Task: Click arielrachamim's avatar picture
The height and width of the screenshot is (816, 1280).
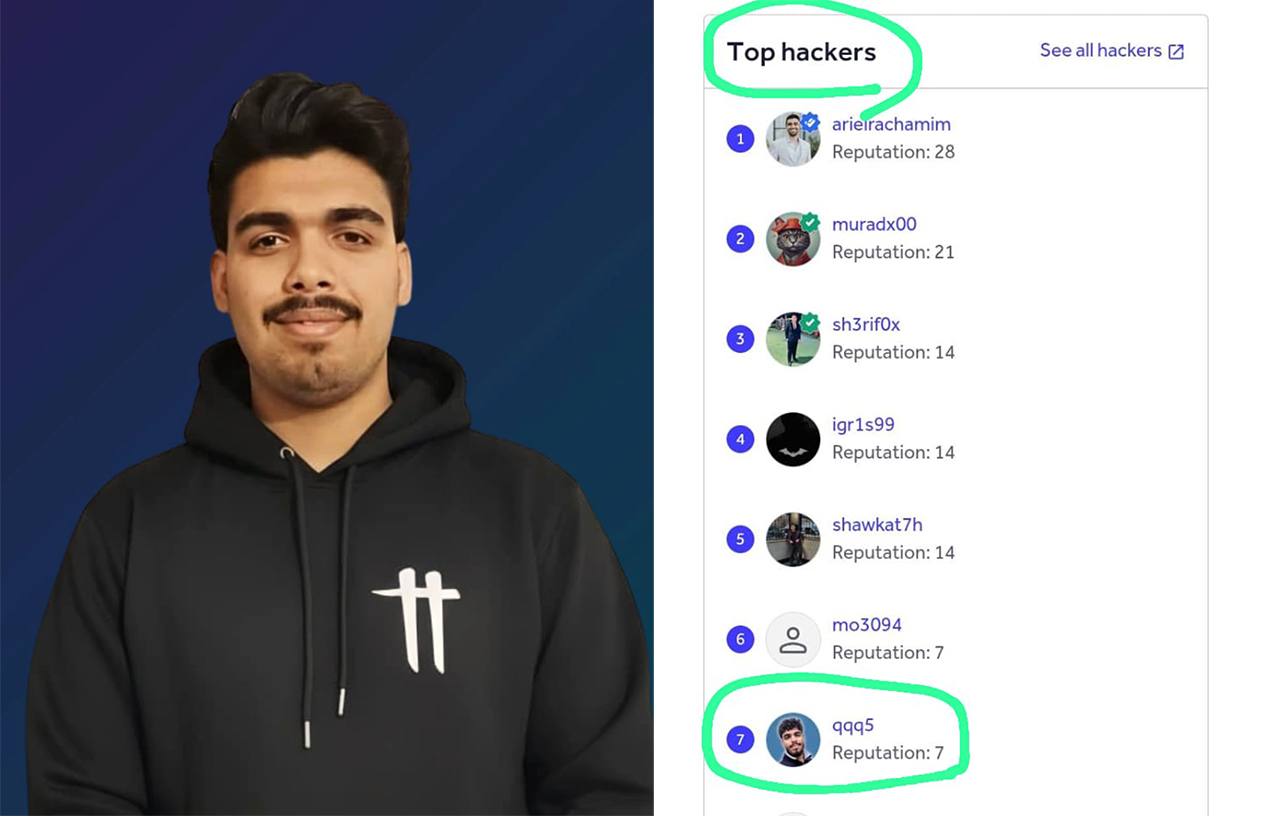Action: (793, 139)
